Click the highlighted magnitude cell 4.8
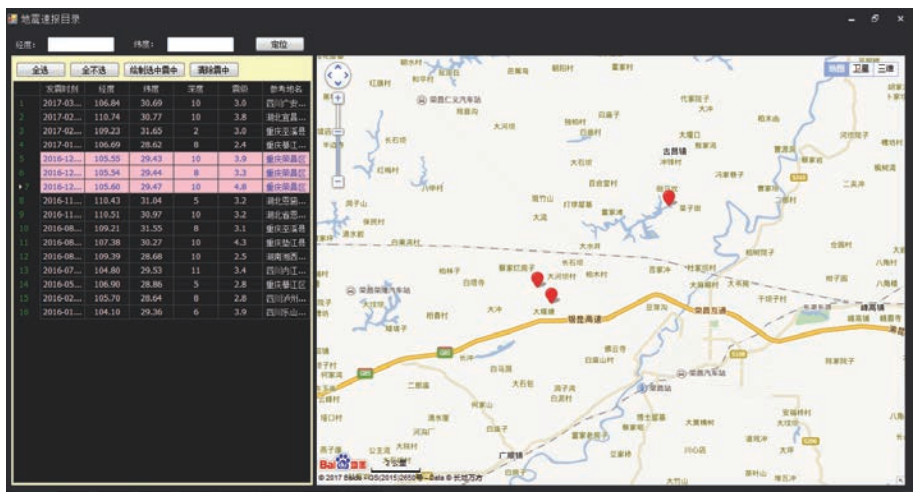Image resolution: width=921 pixels, height=501 pixels. tap(240, 187)
